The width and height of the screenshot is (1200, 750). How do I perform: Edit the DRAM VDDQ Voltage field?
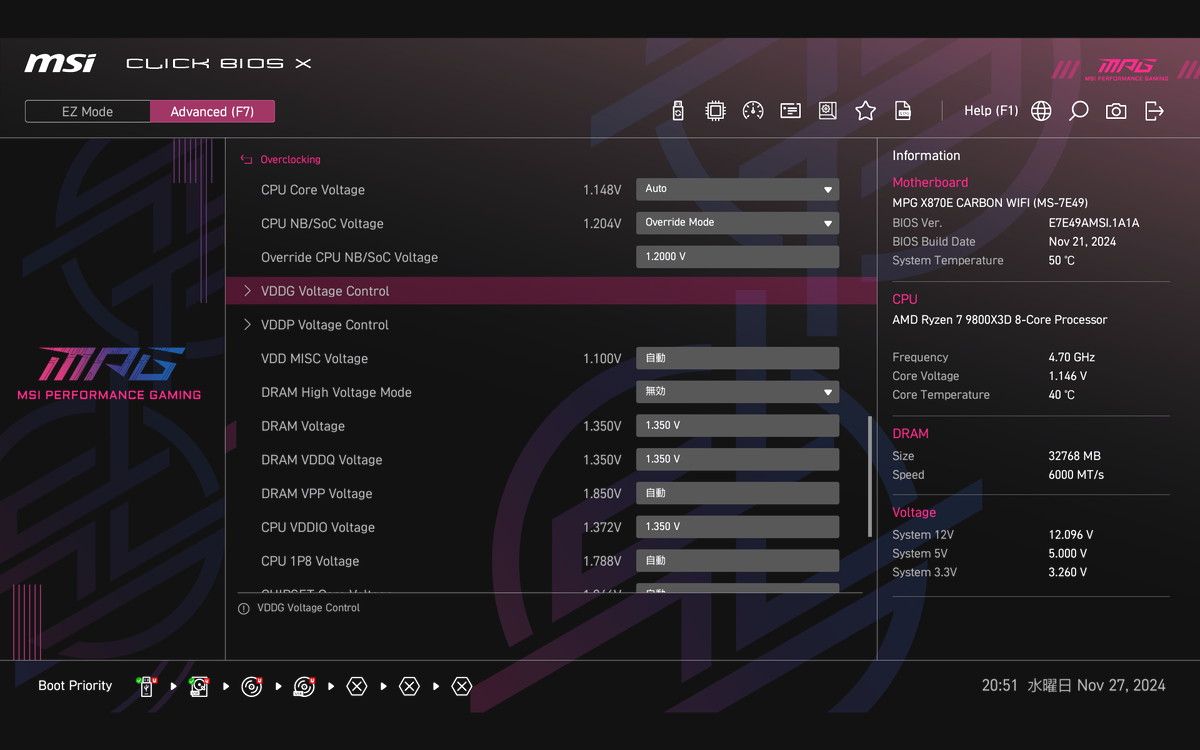coord(737,460)
